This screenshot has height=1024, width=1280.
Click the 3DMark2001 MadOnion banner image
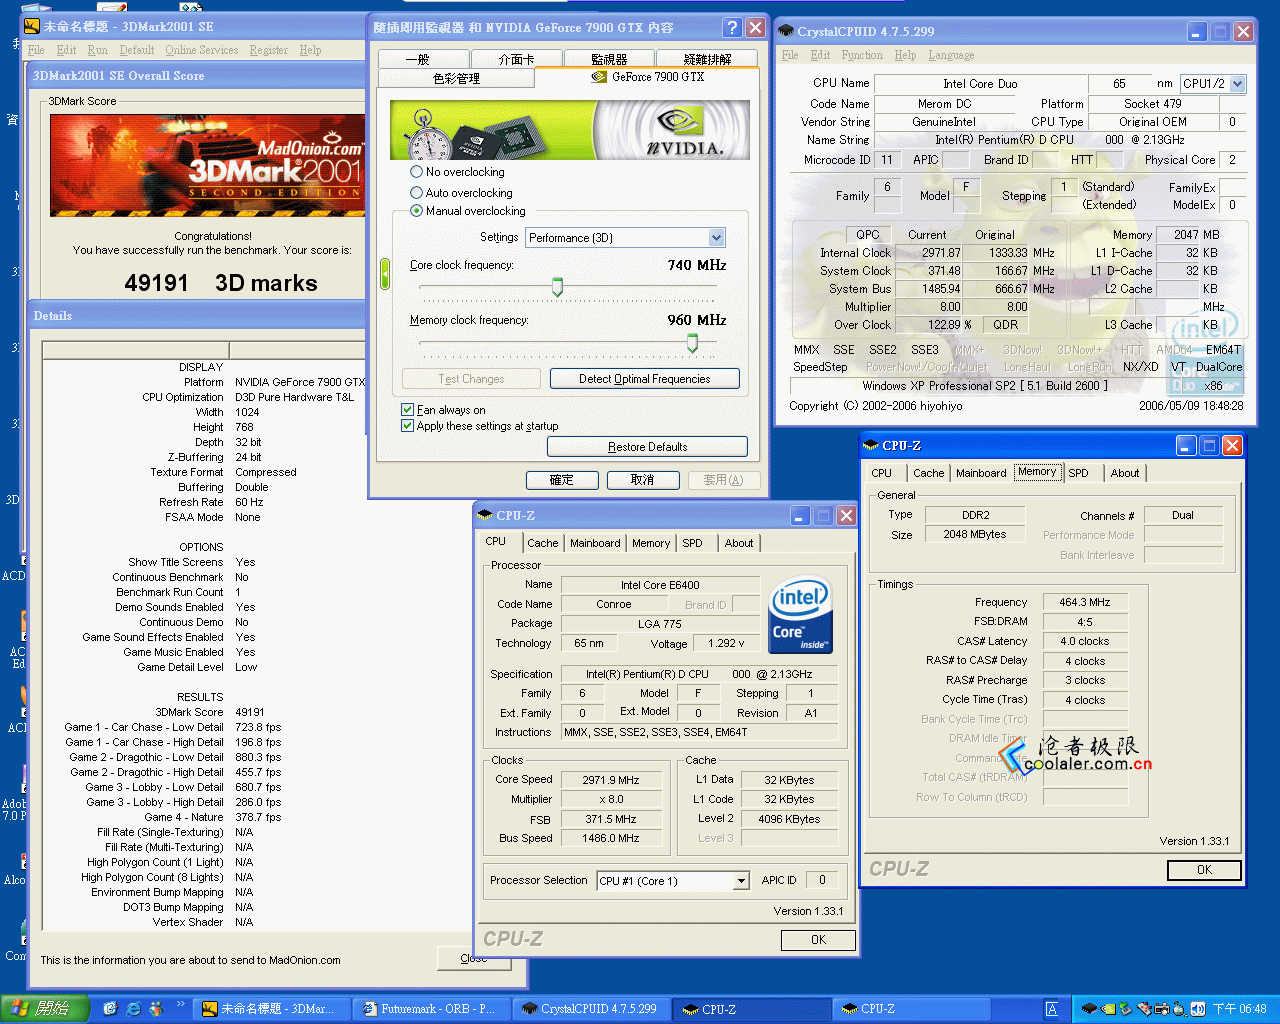click(x=207, y=165)
